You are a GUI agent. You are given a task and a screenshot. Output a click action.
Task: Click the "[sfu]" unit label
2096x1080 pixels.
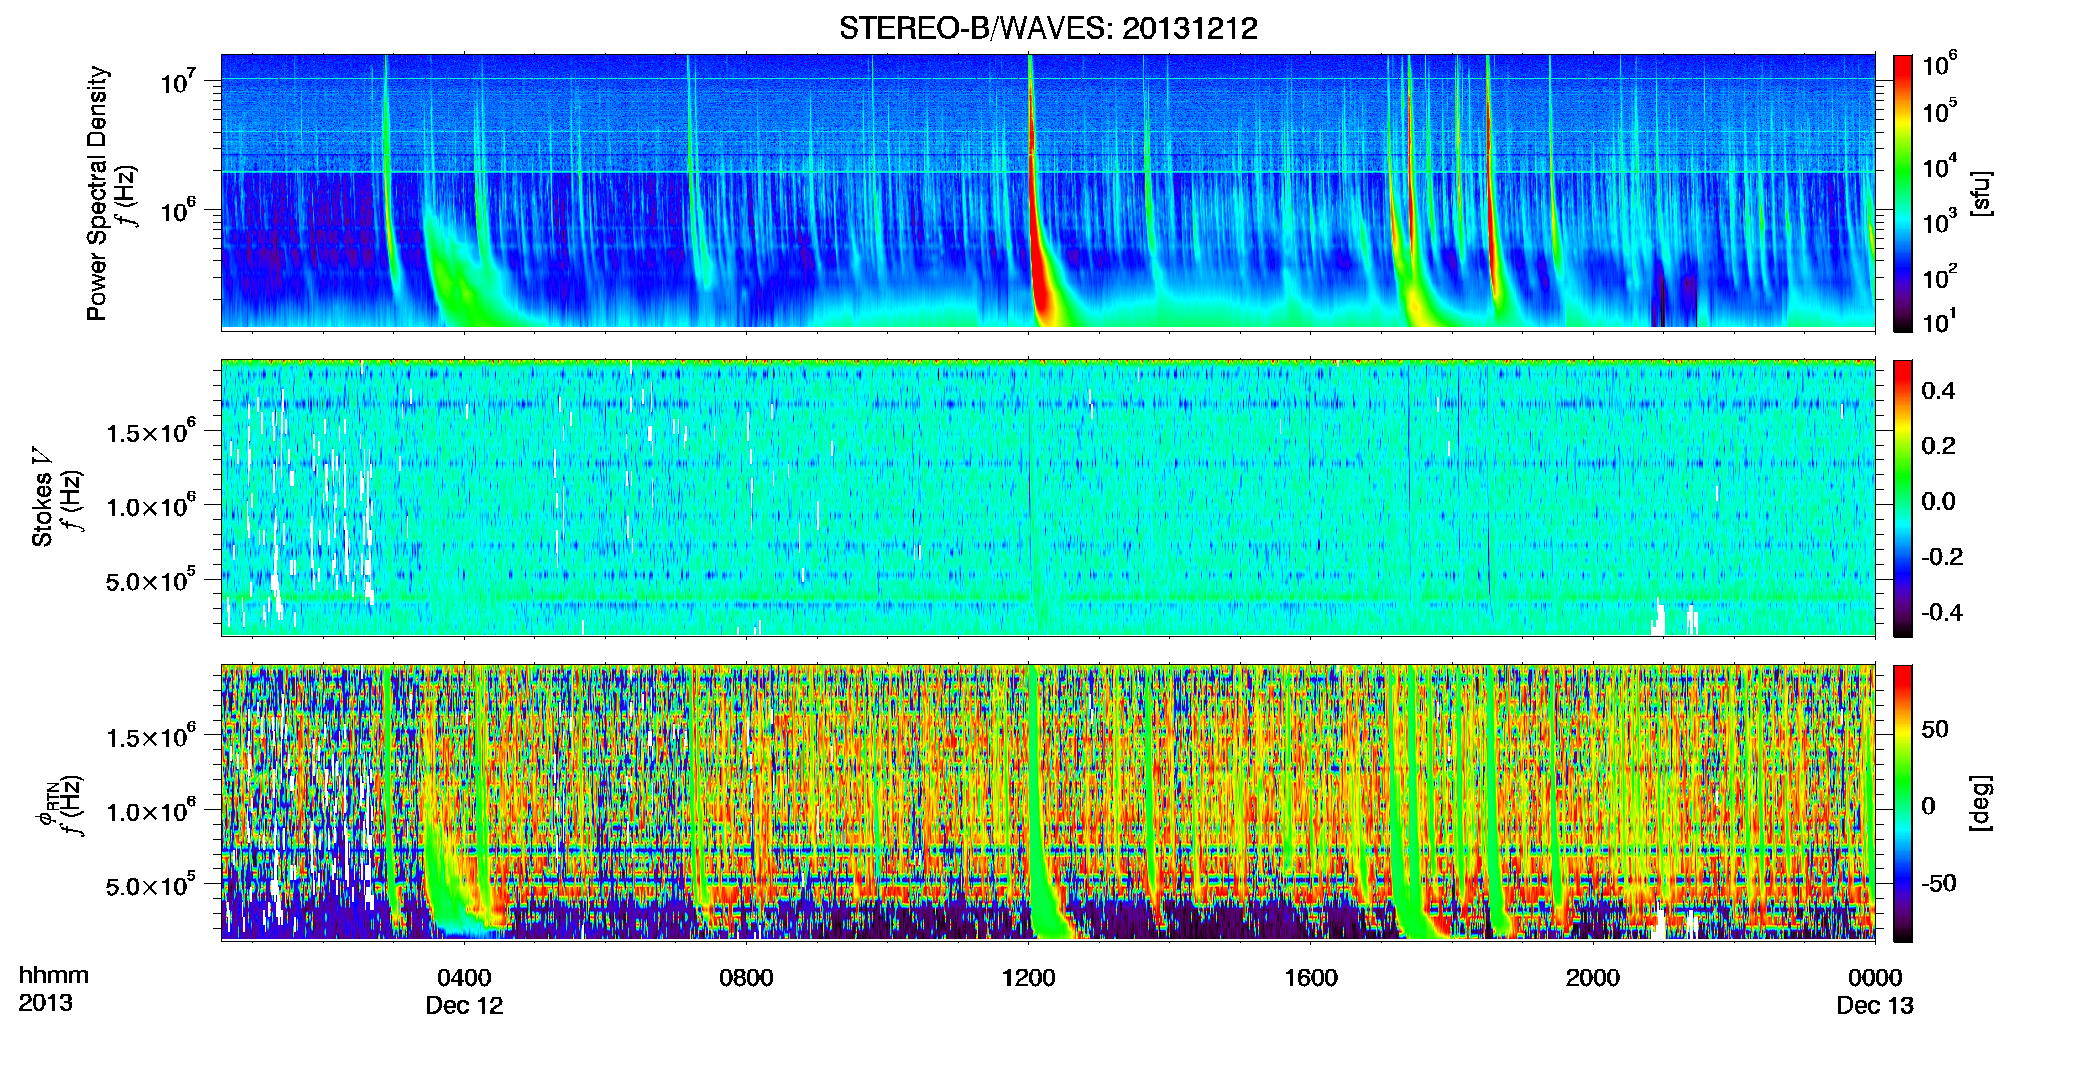coord(1979,193)
